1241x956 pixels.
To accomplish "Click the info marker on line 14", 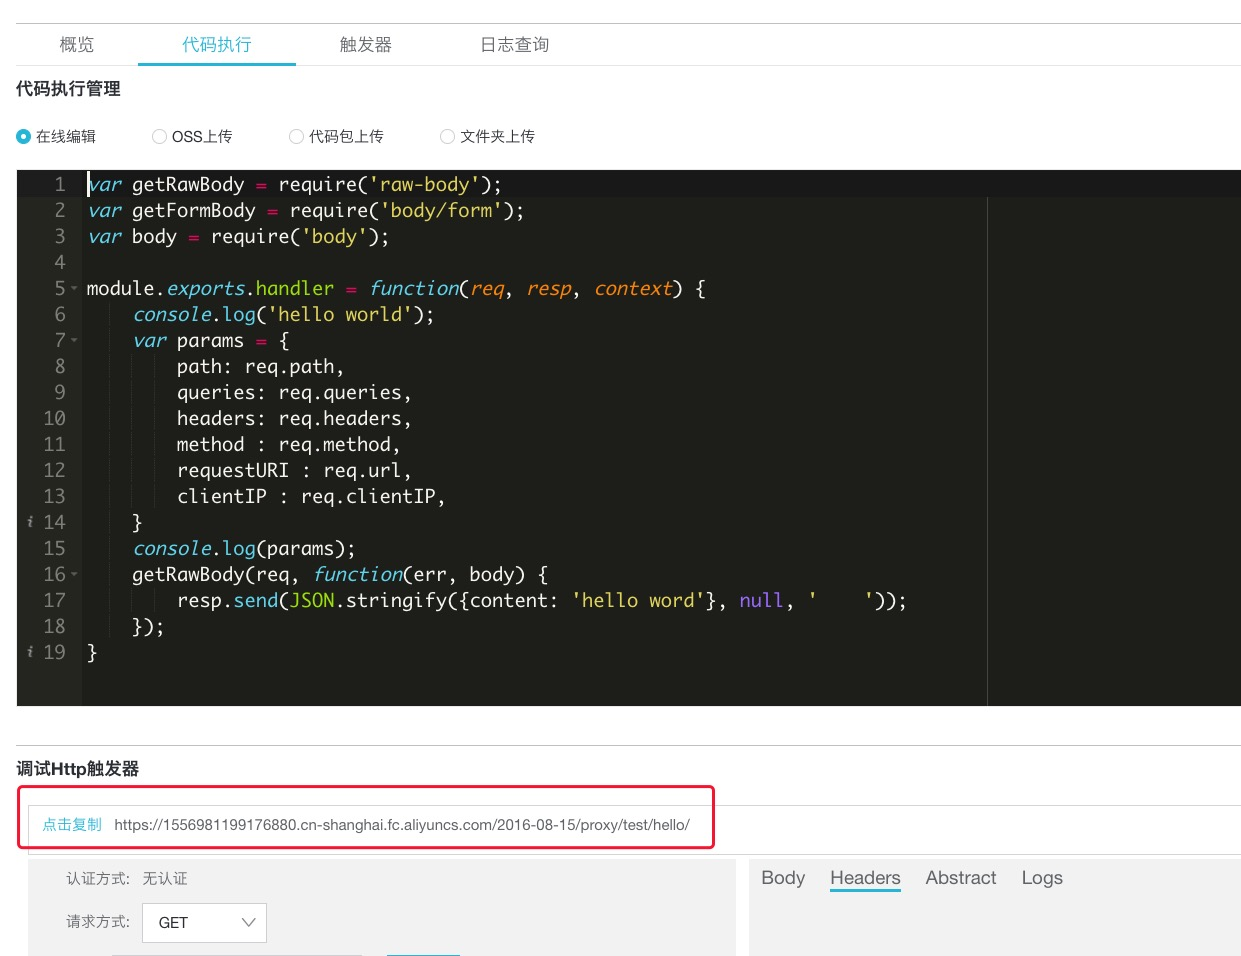I will [30, 522].
